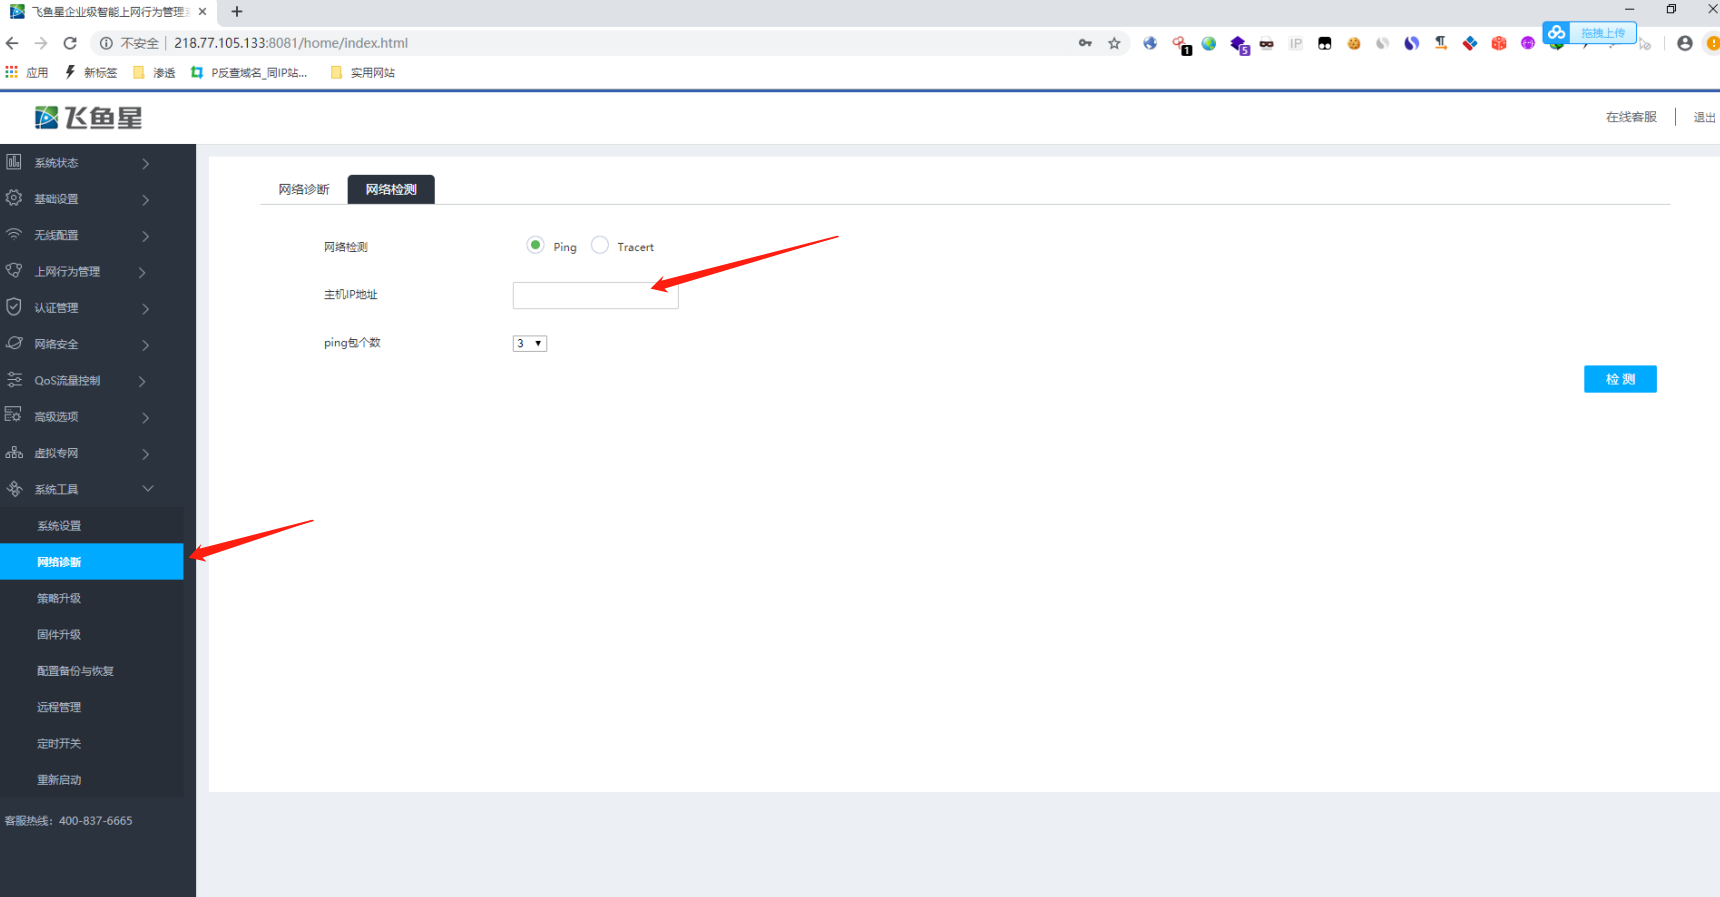
Task: Click the 系统状态 sidebar icon
Action: click(x=14, y=162)
